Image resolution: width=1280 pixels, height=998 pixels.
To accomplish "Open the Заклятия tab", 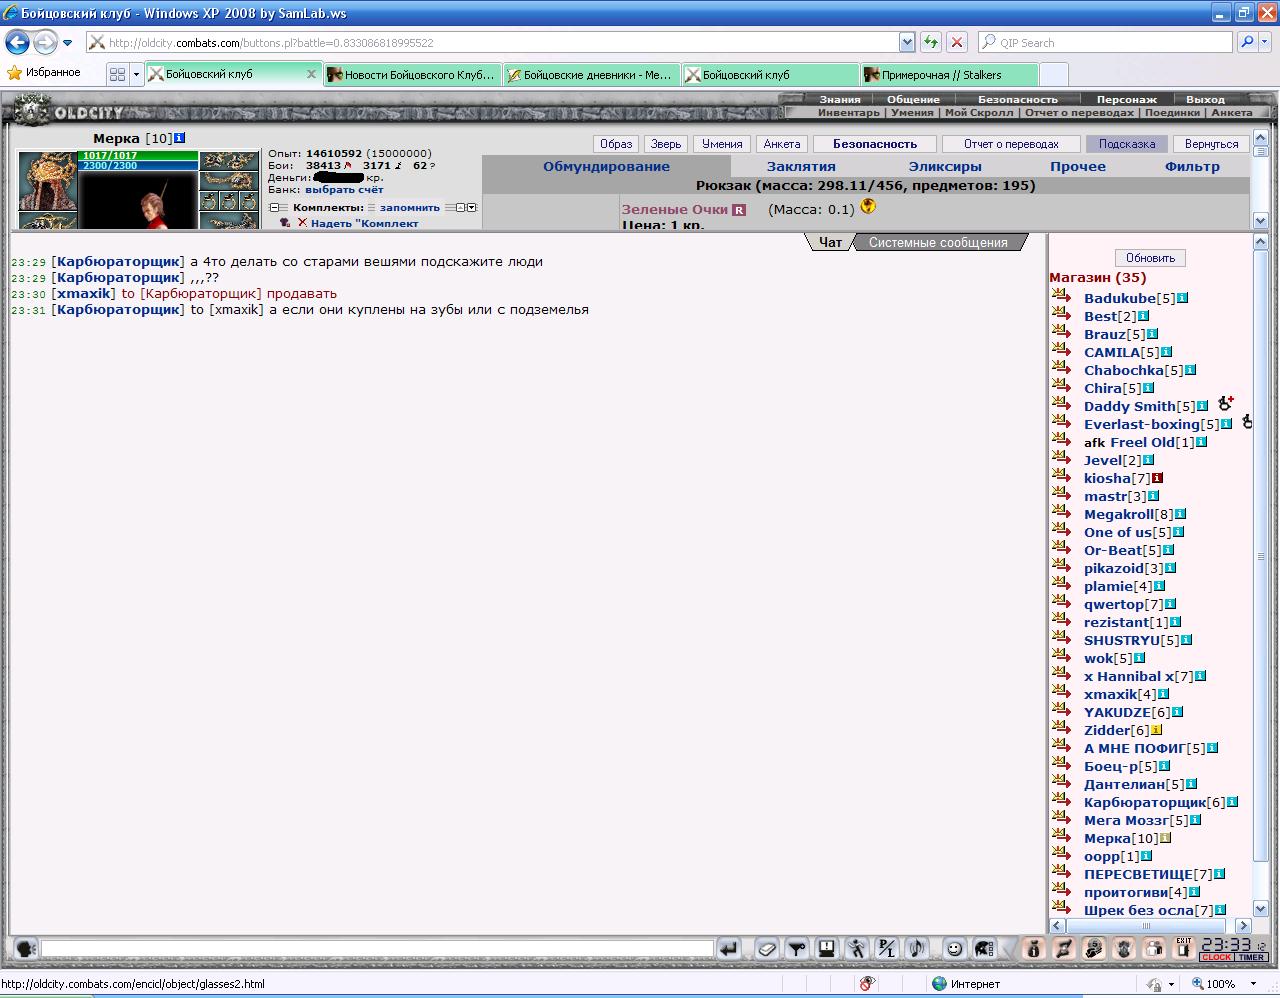I will point(801,166).
